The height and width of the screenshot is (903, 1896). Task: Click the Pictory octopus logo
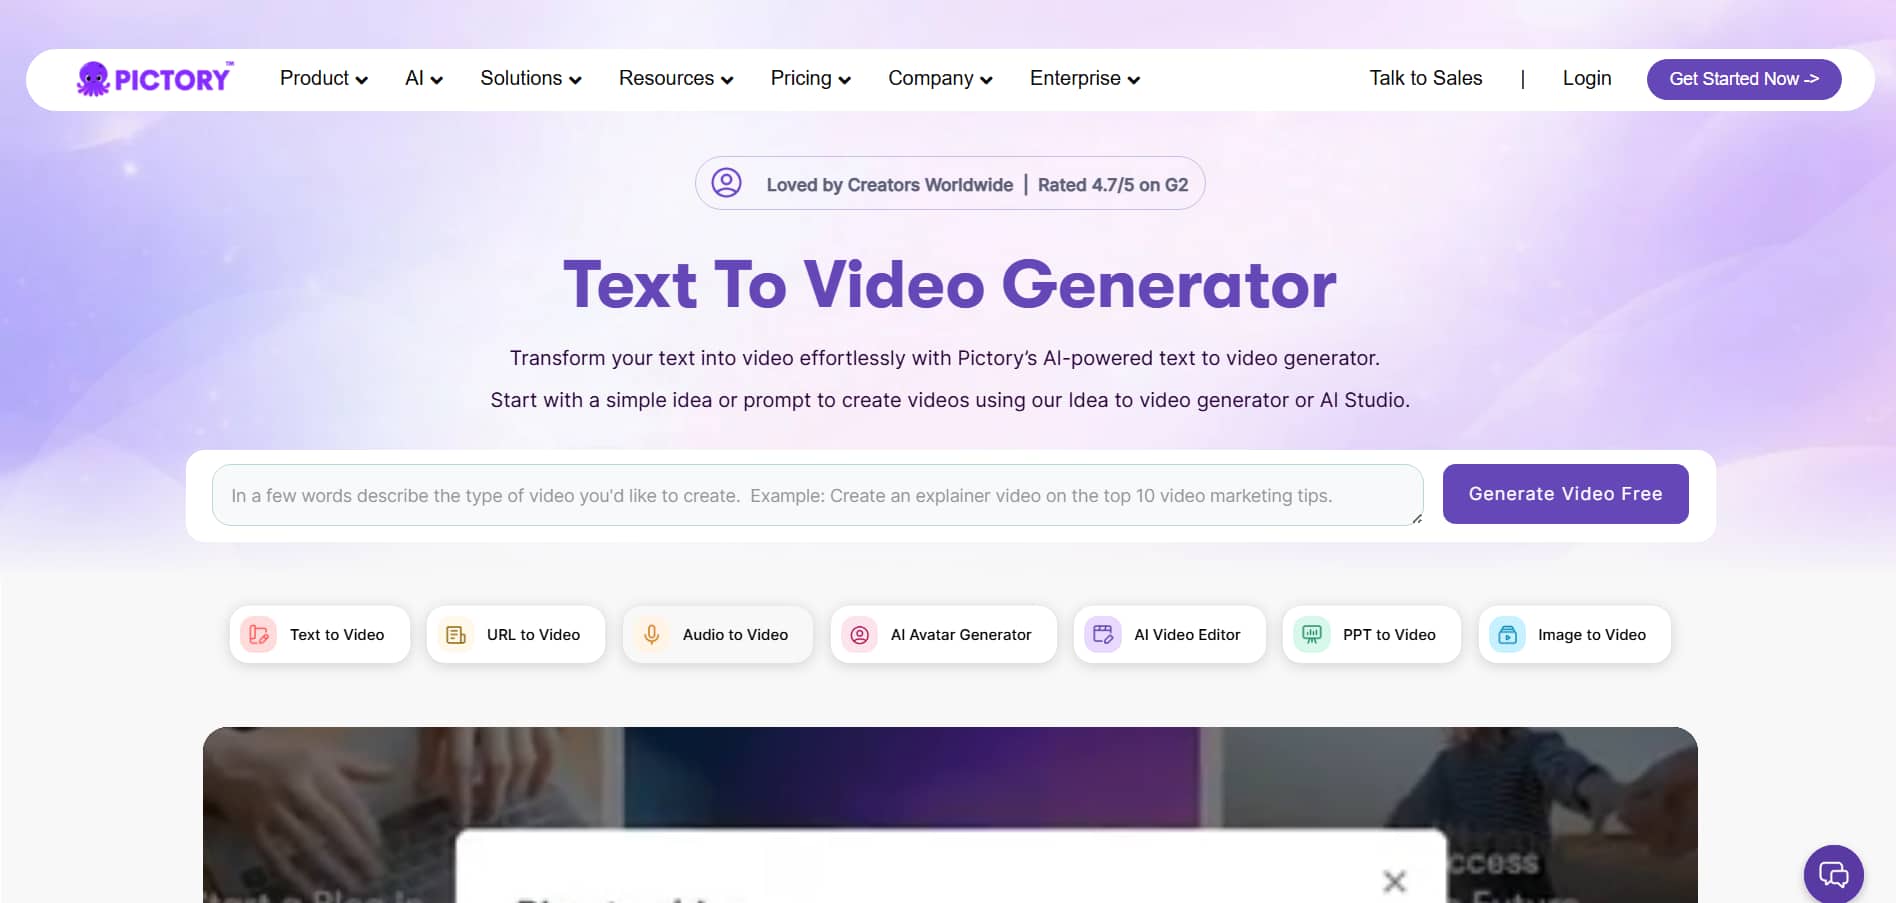tap(154, 79)
